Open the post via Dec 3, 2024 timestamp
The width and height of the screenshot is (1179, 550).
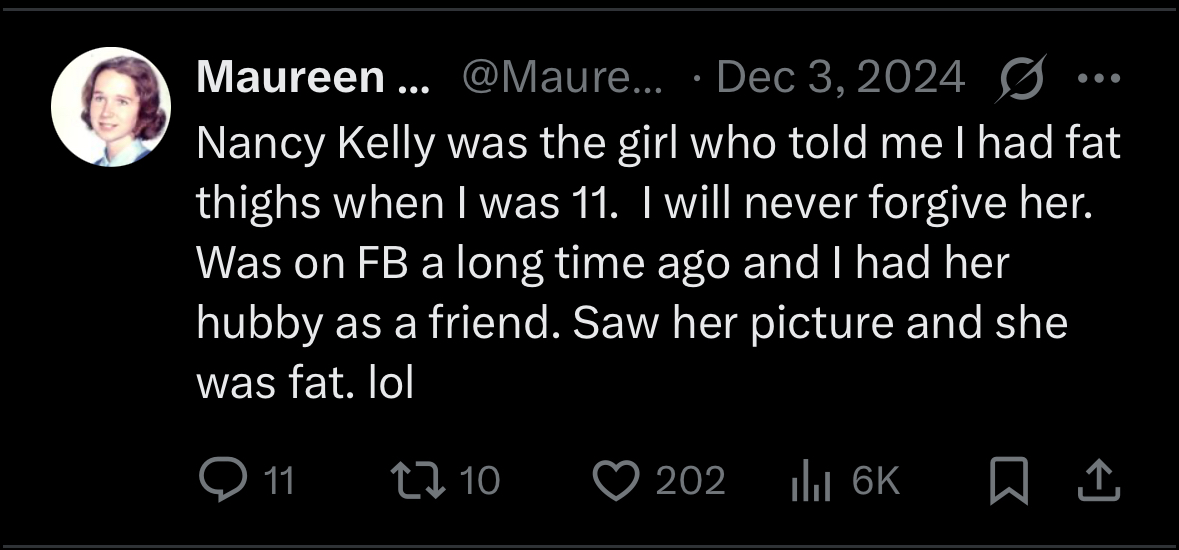(x=841, y=77)
